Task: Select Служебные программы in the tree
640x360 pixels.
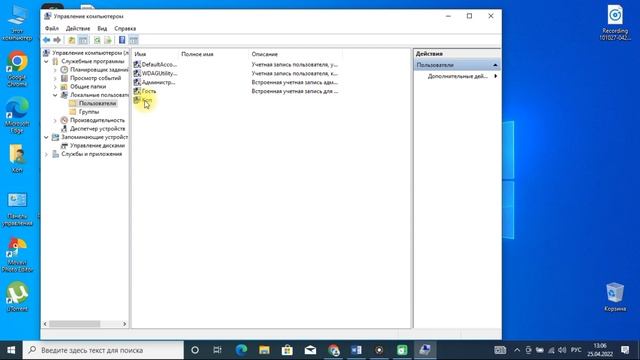Action: (x=93, y=61)
